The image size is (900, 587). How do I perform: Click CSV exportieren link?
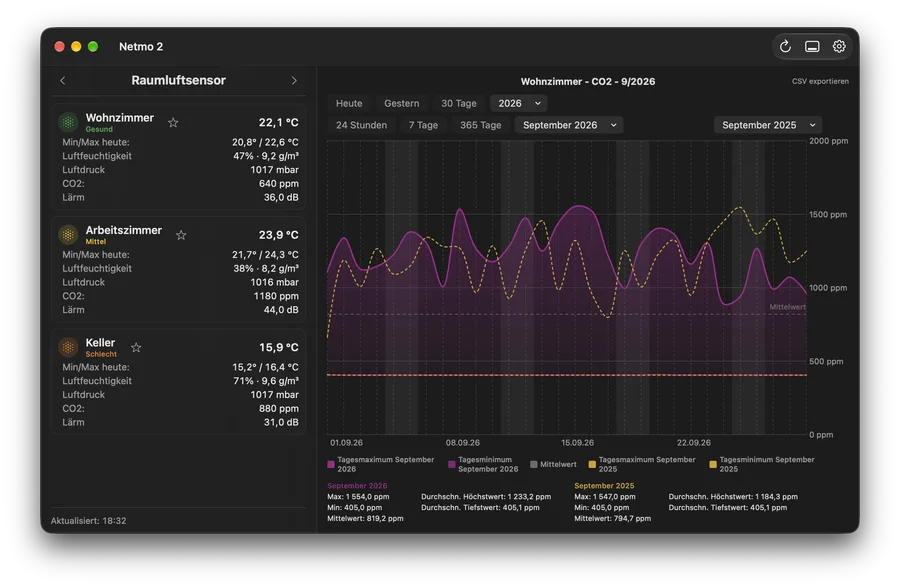click(x=820, y=81)
